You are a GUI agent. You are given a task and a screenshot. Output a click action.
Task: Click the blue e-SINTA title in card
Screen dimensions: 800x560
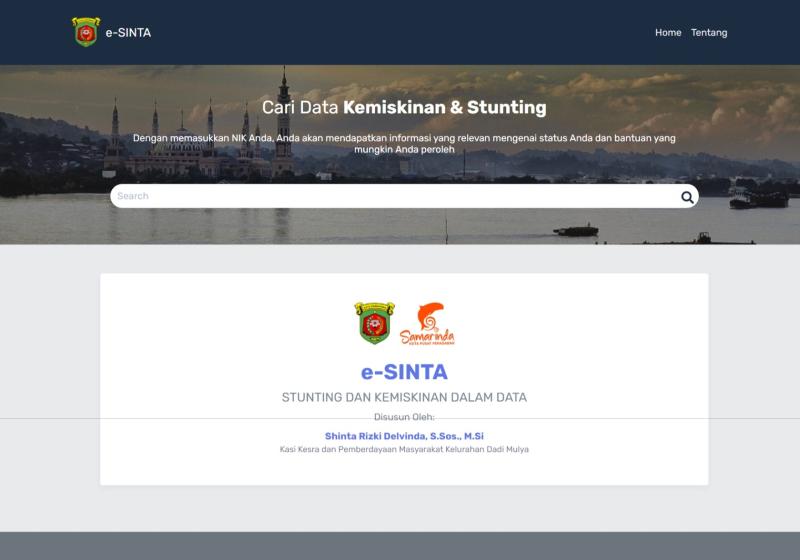404,372
